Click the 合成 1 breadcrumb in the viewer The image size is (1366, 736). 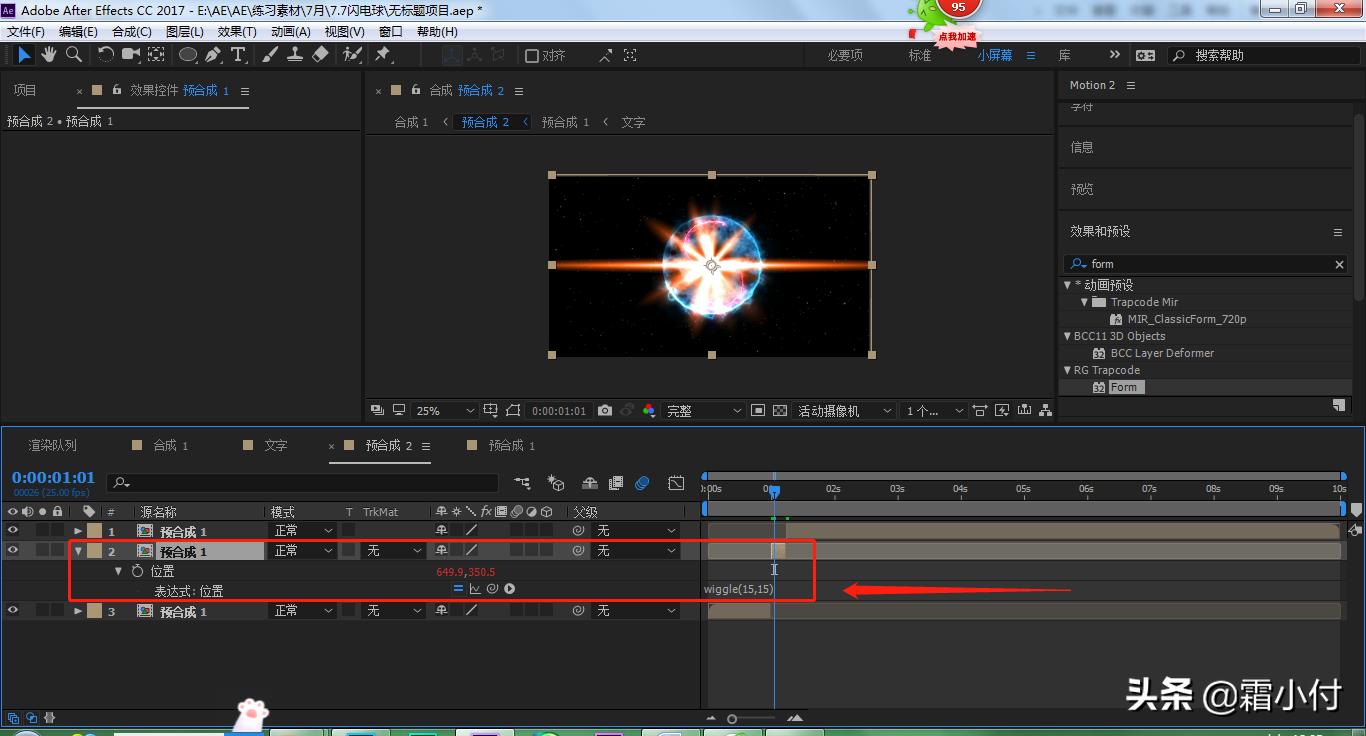[410, 122]
